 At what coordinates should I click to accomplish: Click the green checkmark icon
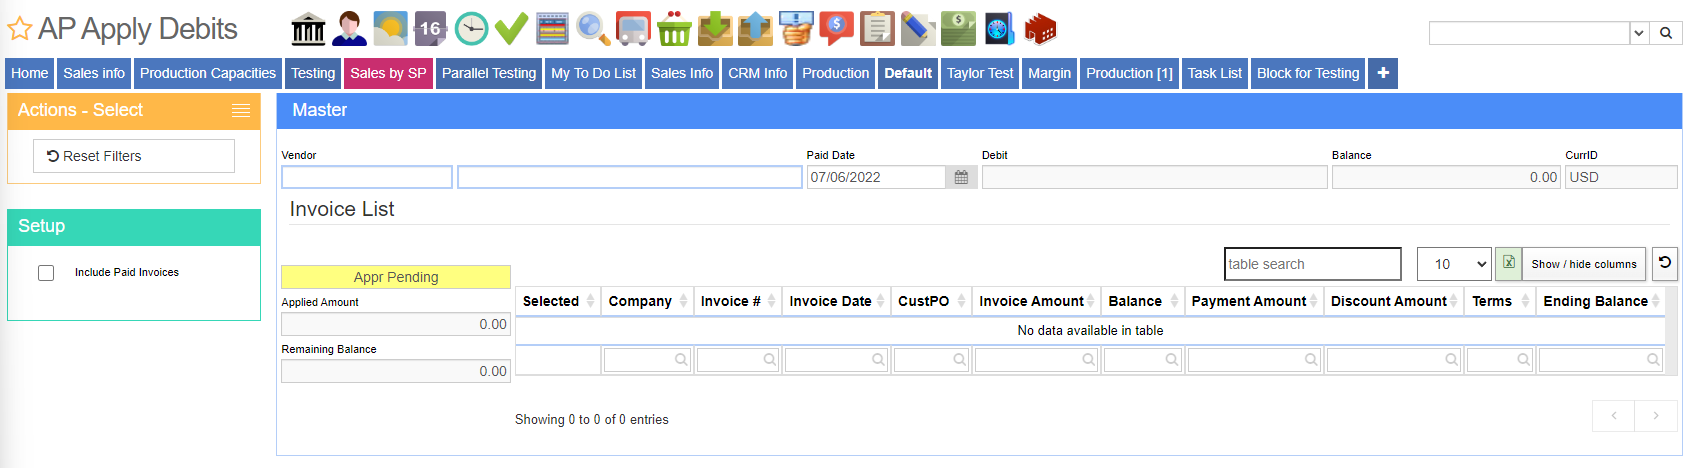pyautogui.click(x=511, y=29)
